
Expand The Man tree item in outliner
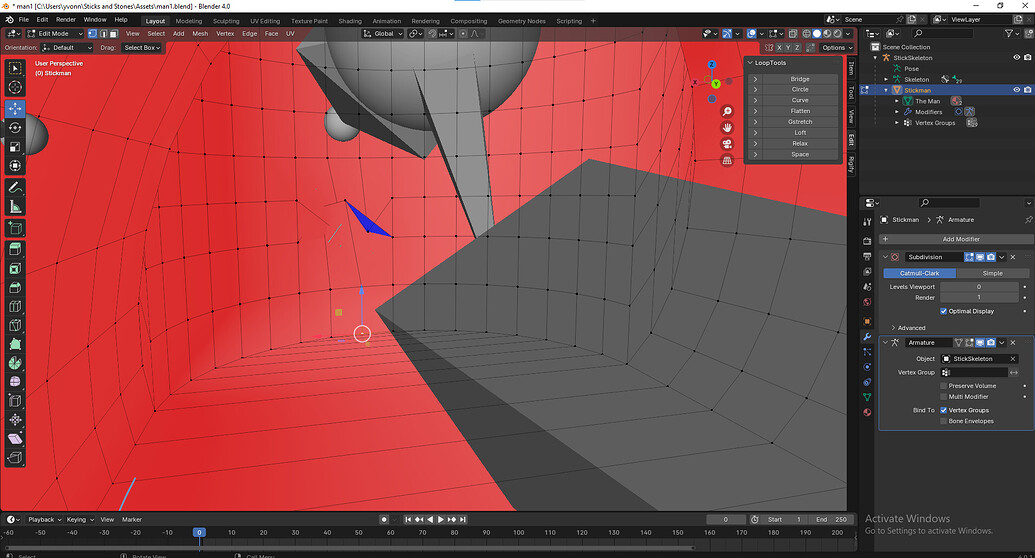point(896,101)
